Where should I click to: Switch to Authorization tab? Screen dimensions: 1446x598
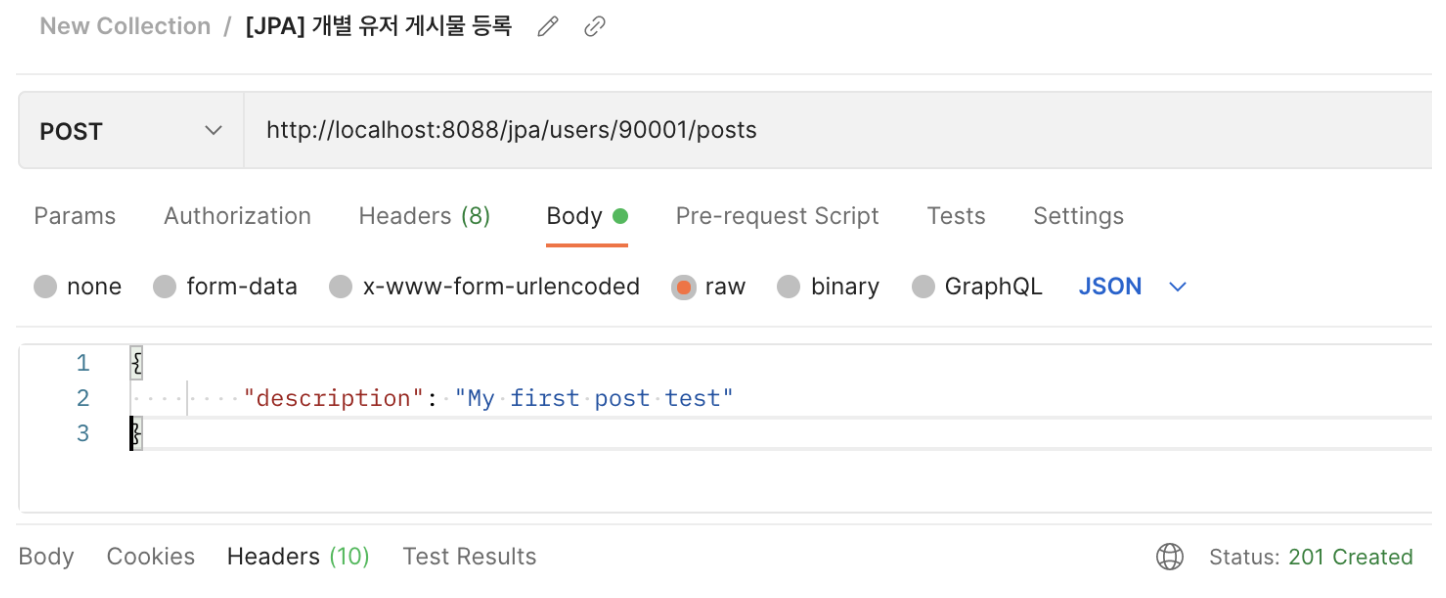237,216
